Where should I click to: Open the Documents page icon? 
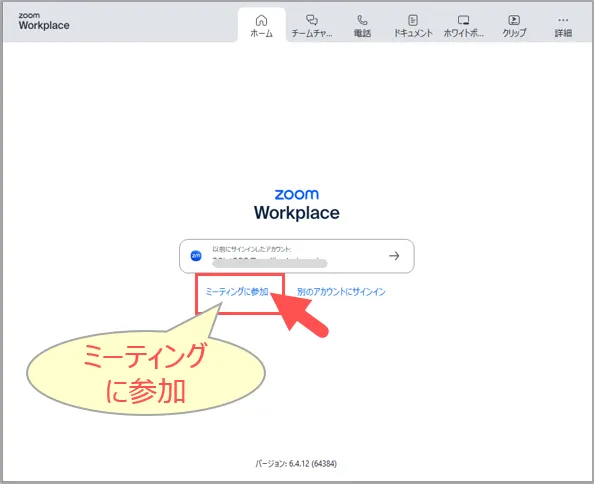(x=413, y=20)
